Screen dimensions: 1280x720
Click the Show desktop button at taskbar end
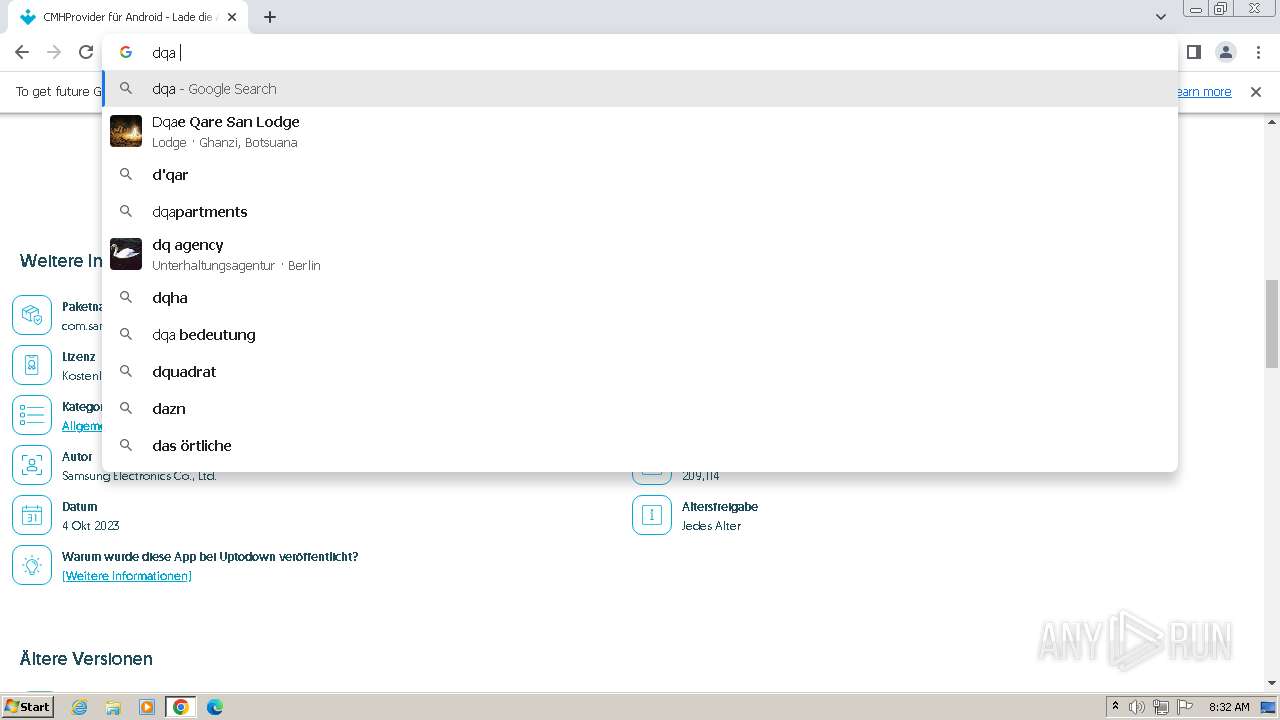[1269, 707]
